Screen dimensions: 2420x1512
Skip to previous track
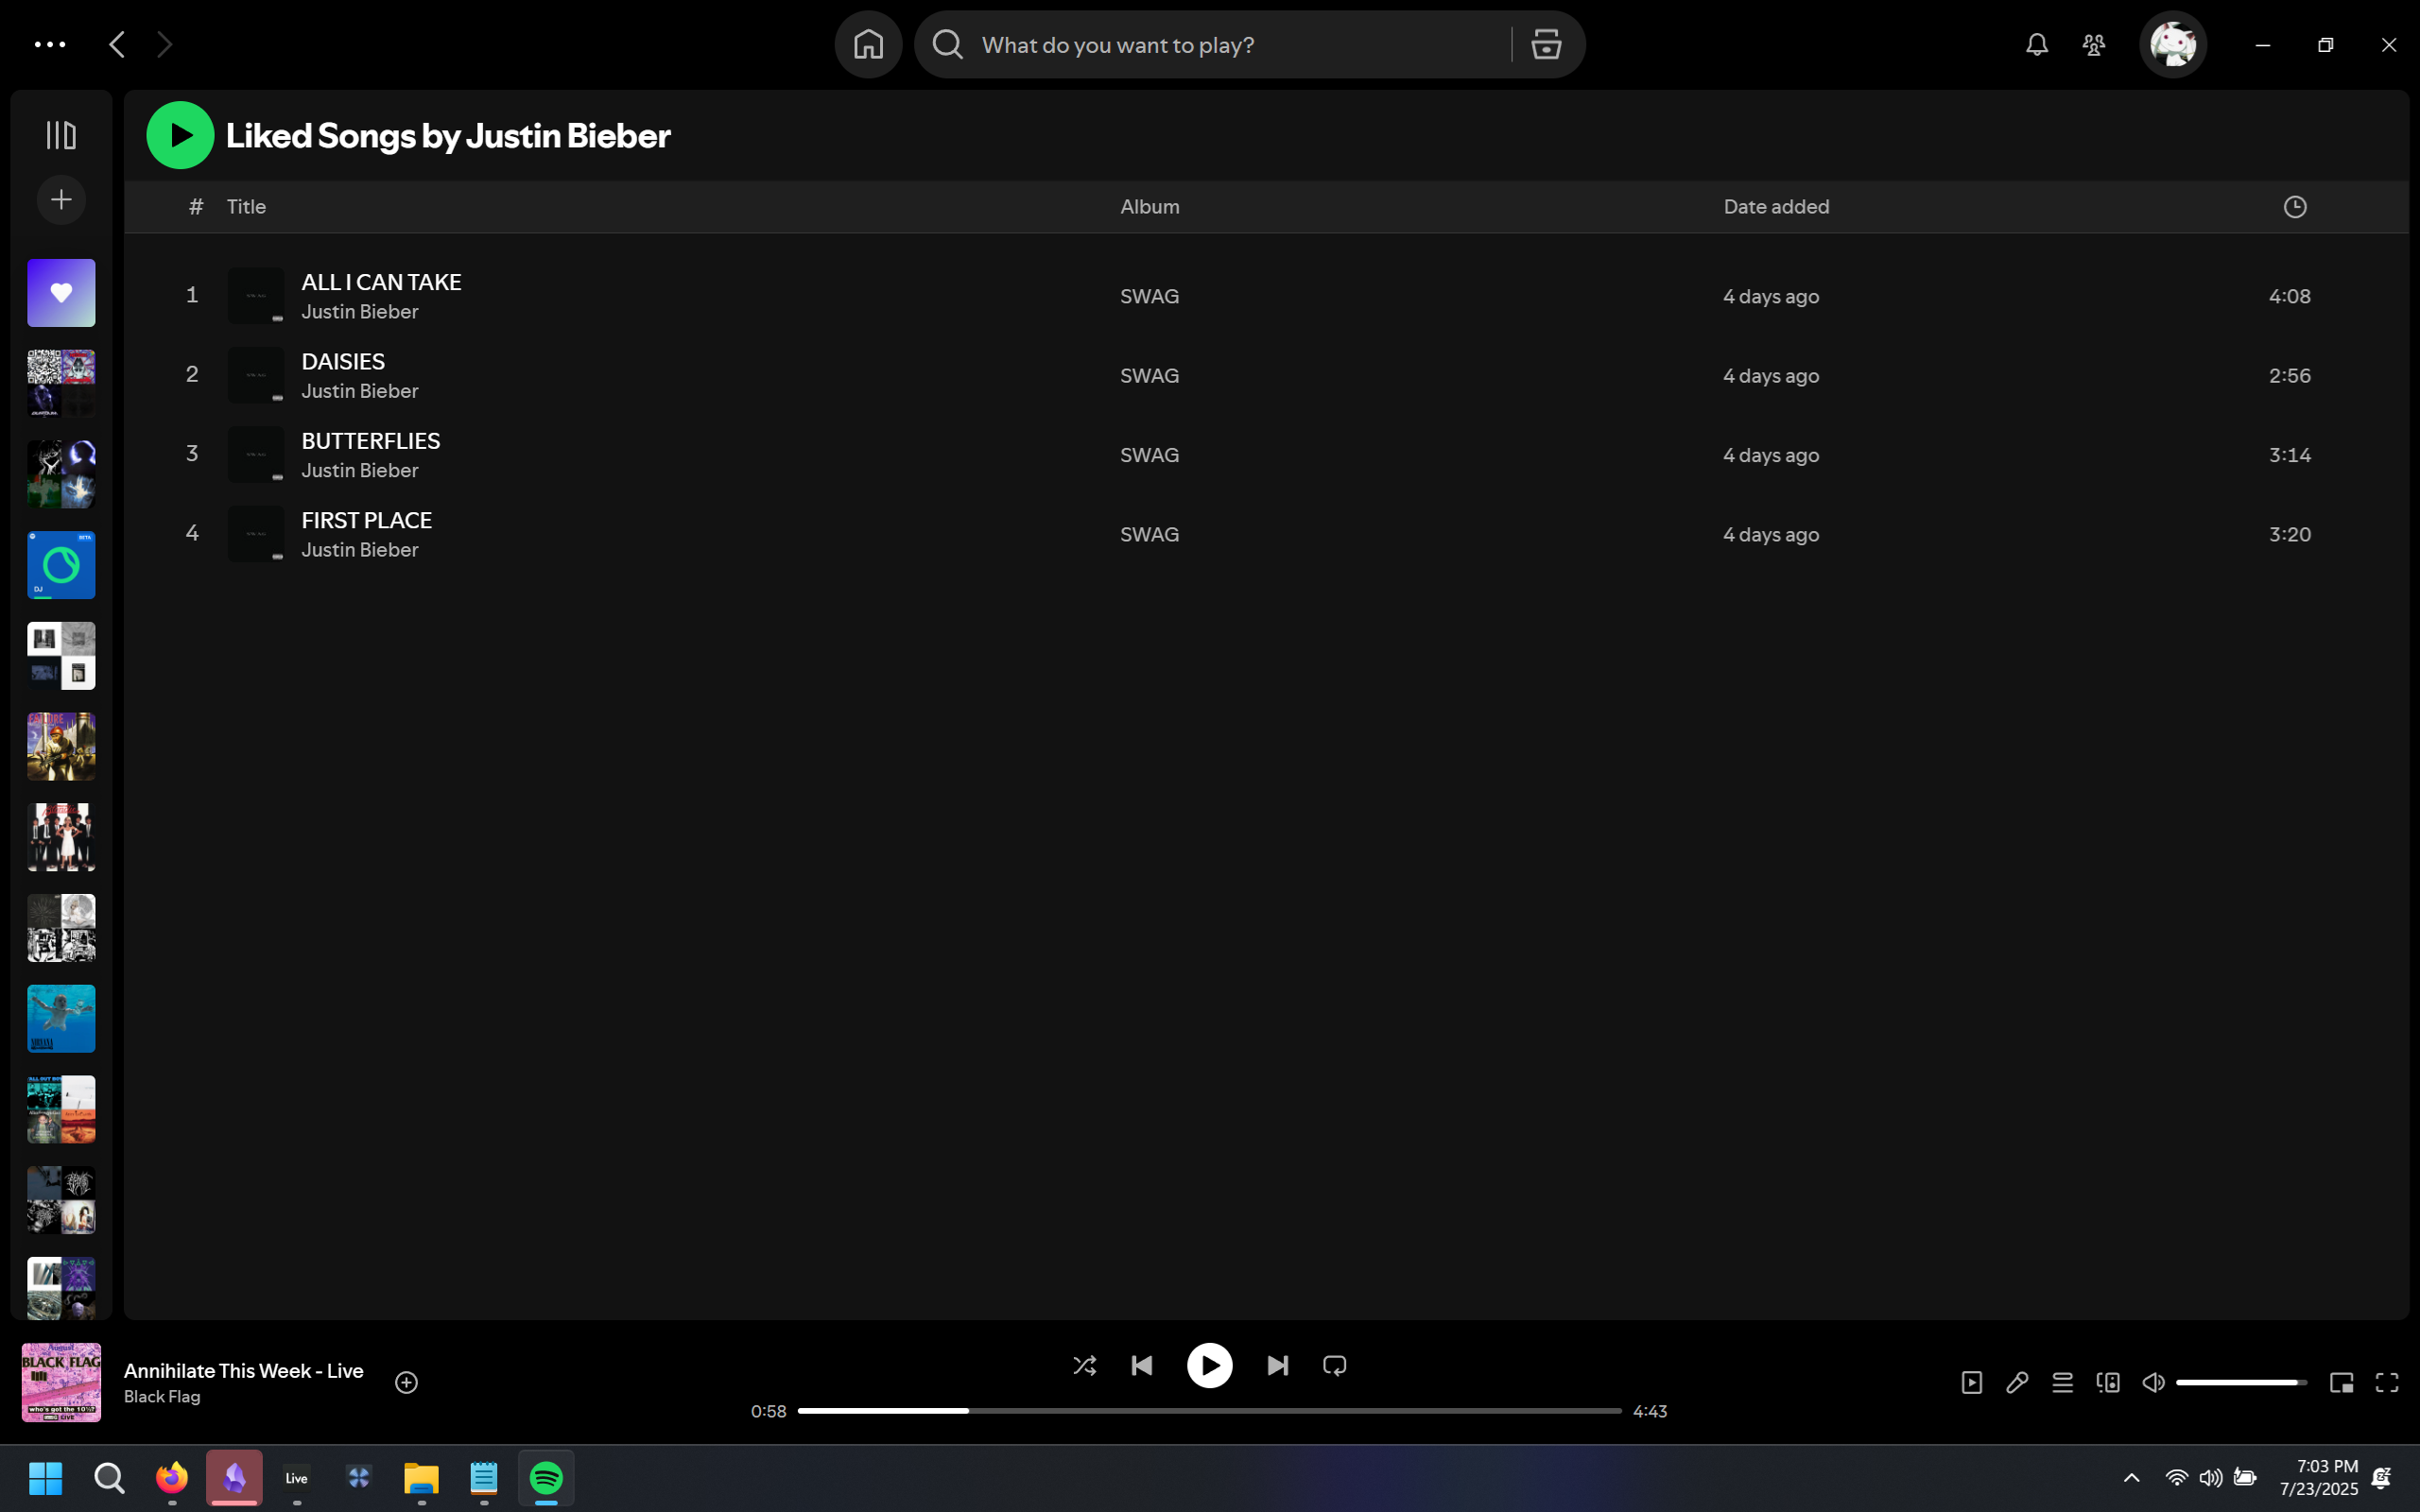pyautogui.click(x=1142, y=1365)
